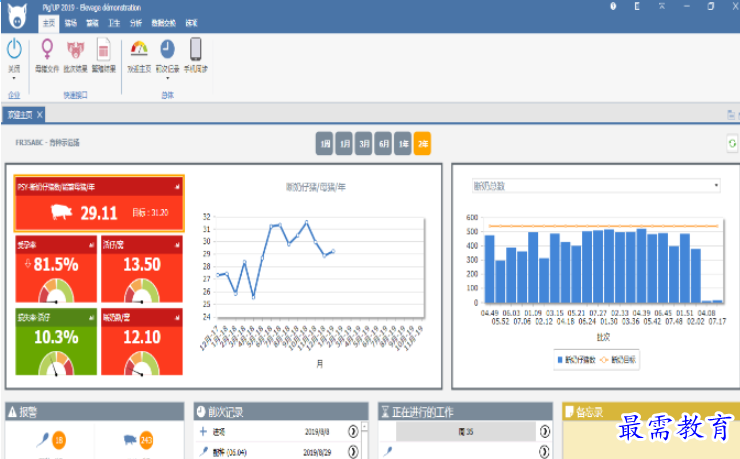
Task: Switch to the welcome page document tab
Action: 20,115
